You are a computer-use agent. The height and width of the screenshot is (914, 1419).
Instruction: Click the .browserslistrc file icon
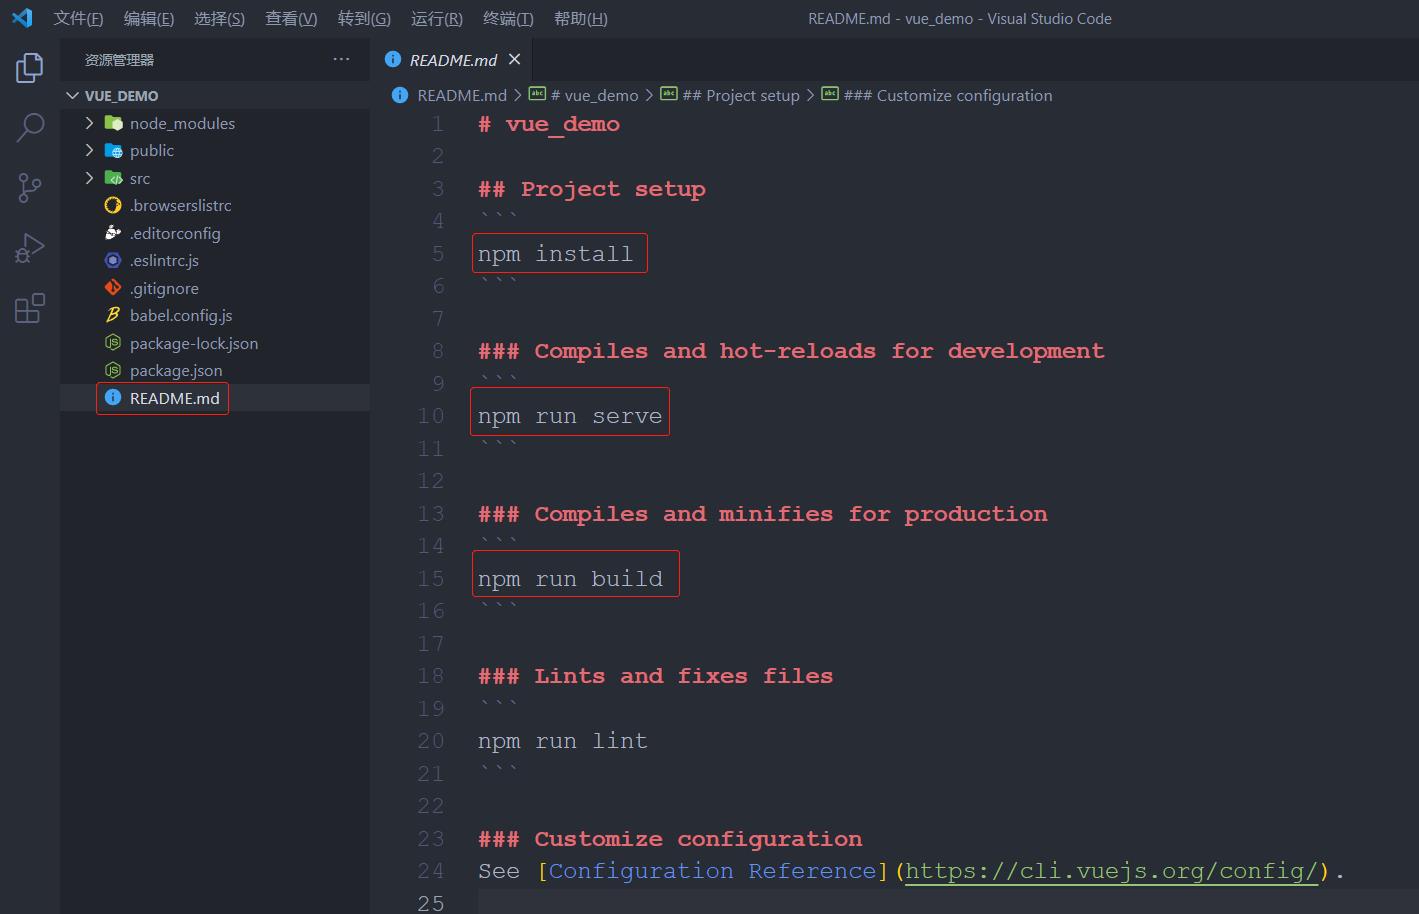pyautogui.click(x=113, y=205)
